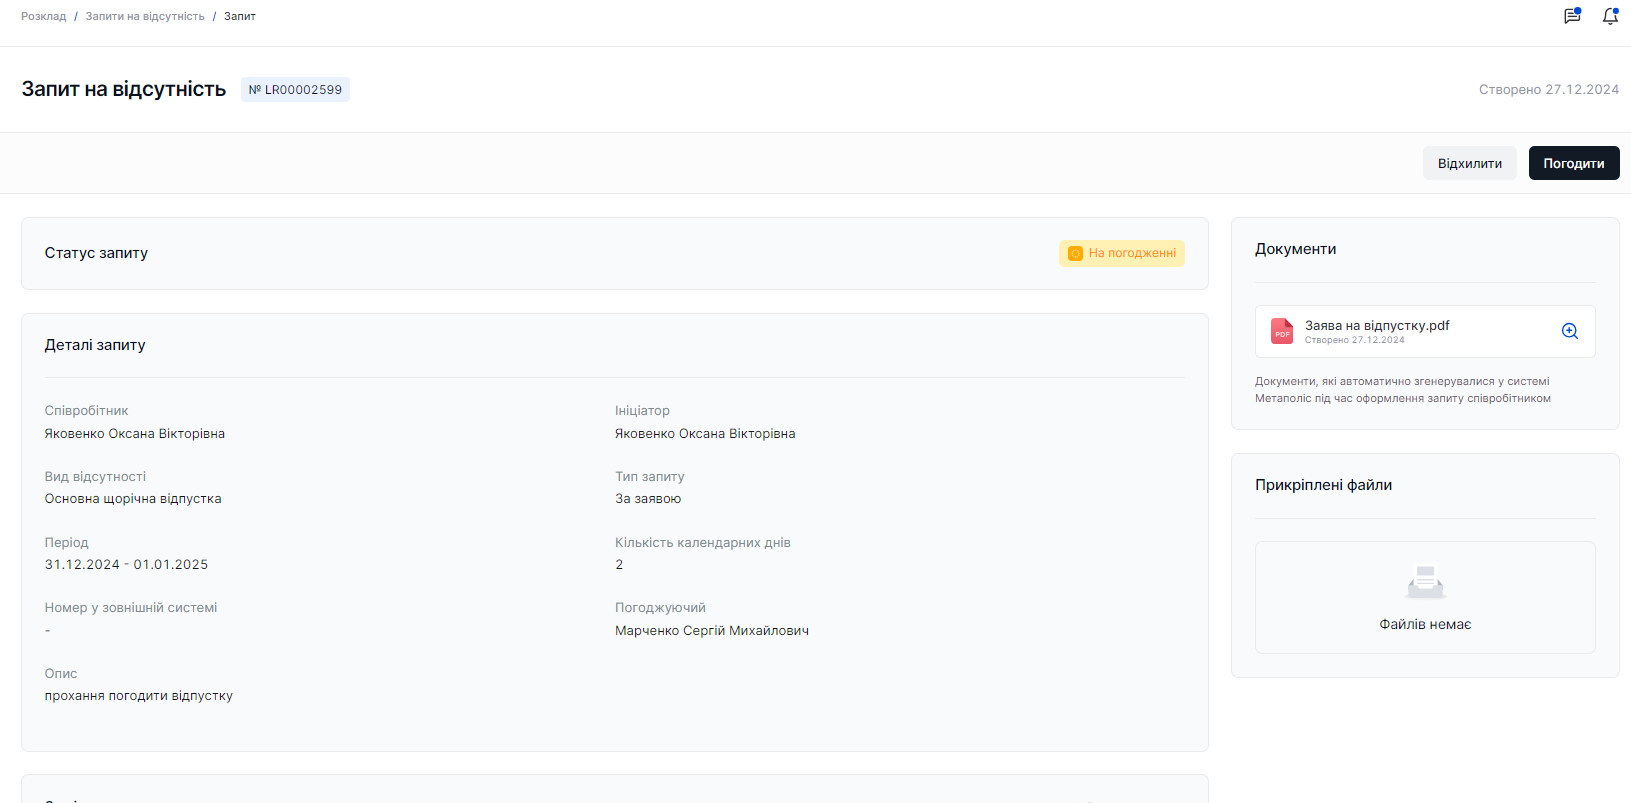Click the Запит breadcrumb item
This screenshot has height=803, width=1631.
240,16
